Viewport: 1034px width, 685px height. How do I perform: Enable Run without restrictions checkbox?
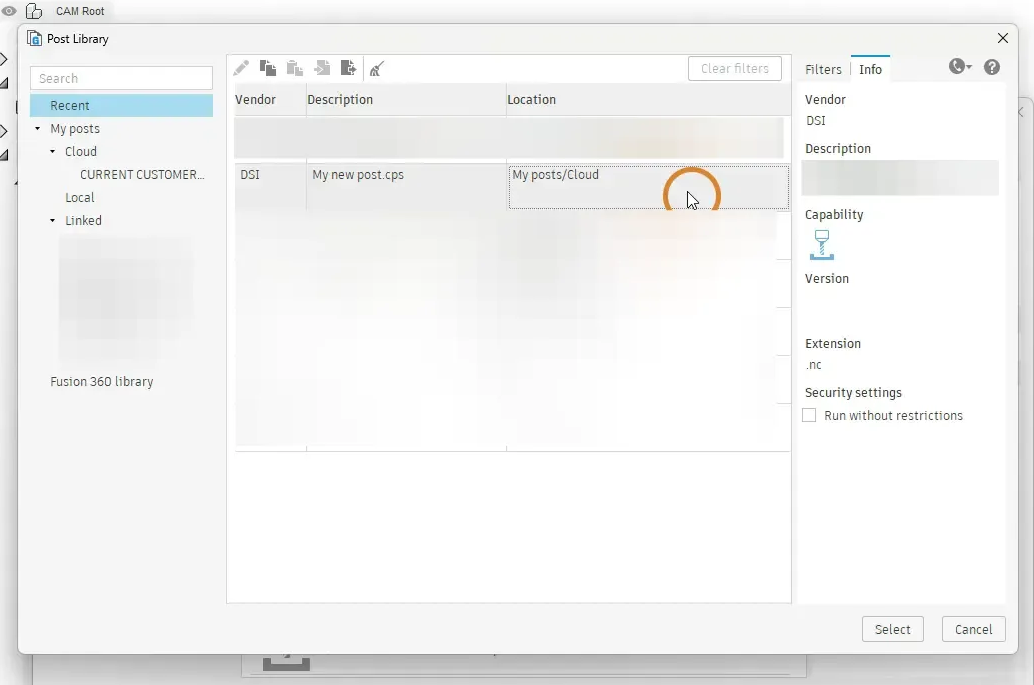(809, 415)
